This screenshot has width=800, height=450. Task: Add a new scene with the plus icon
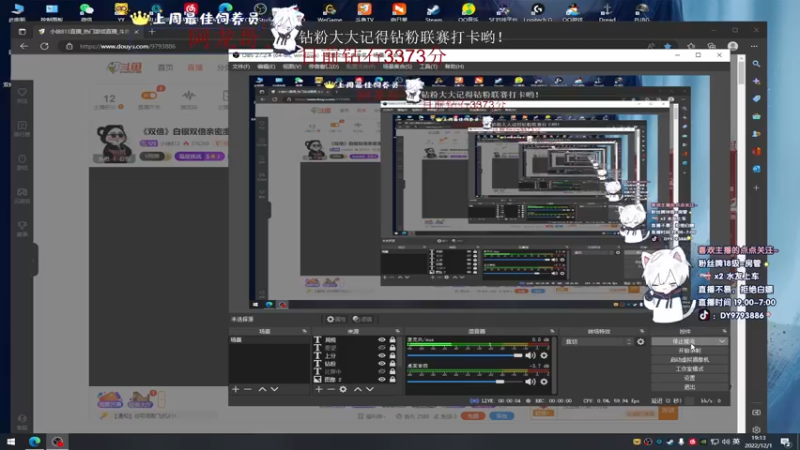pyautogui.click(x=235, y=389)
